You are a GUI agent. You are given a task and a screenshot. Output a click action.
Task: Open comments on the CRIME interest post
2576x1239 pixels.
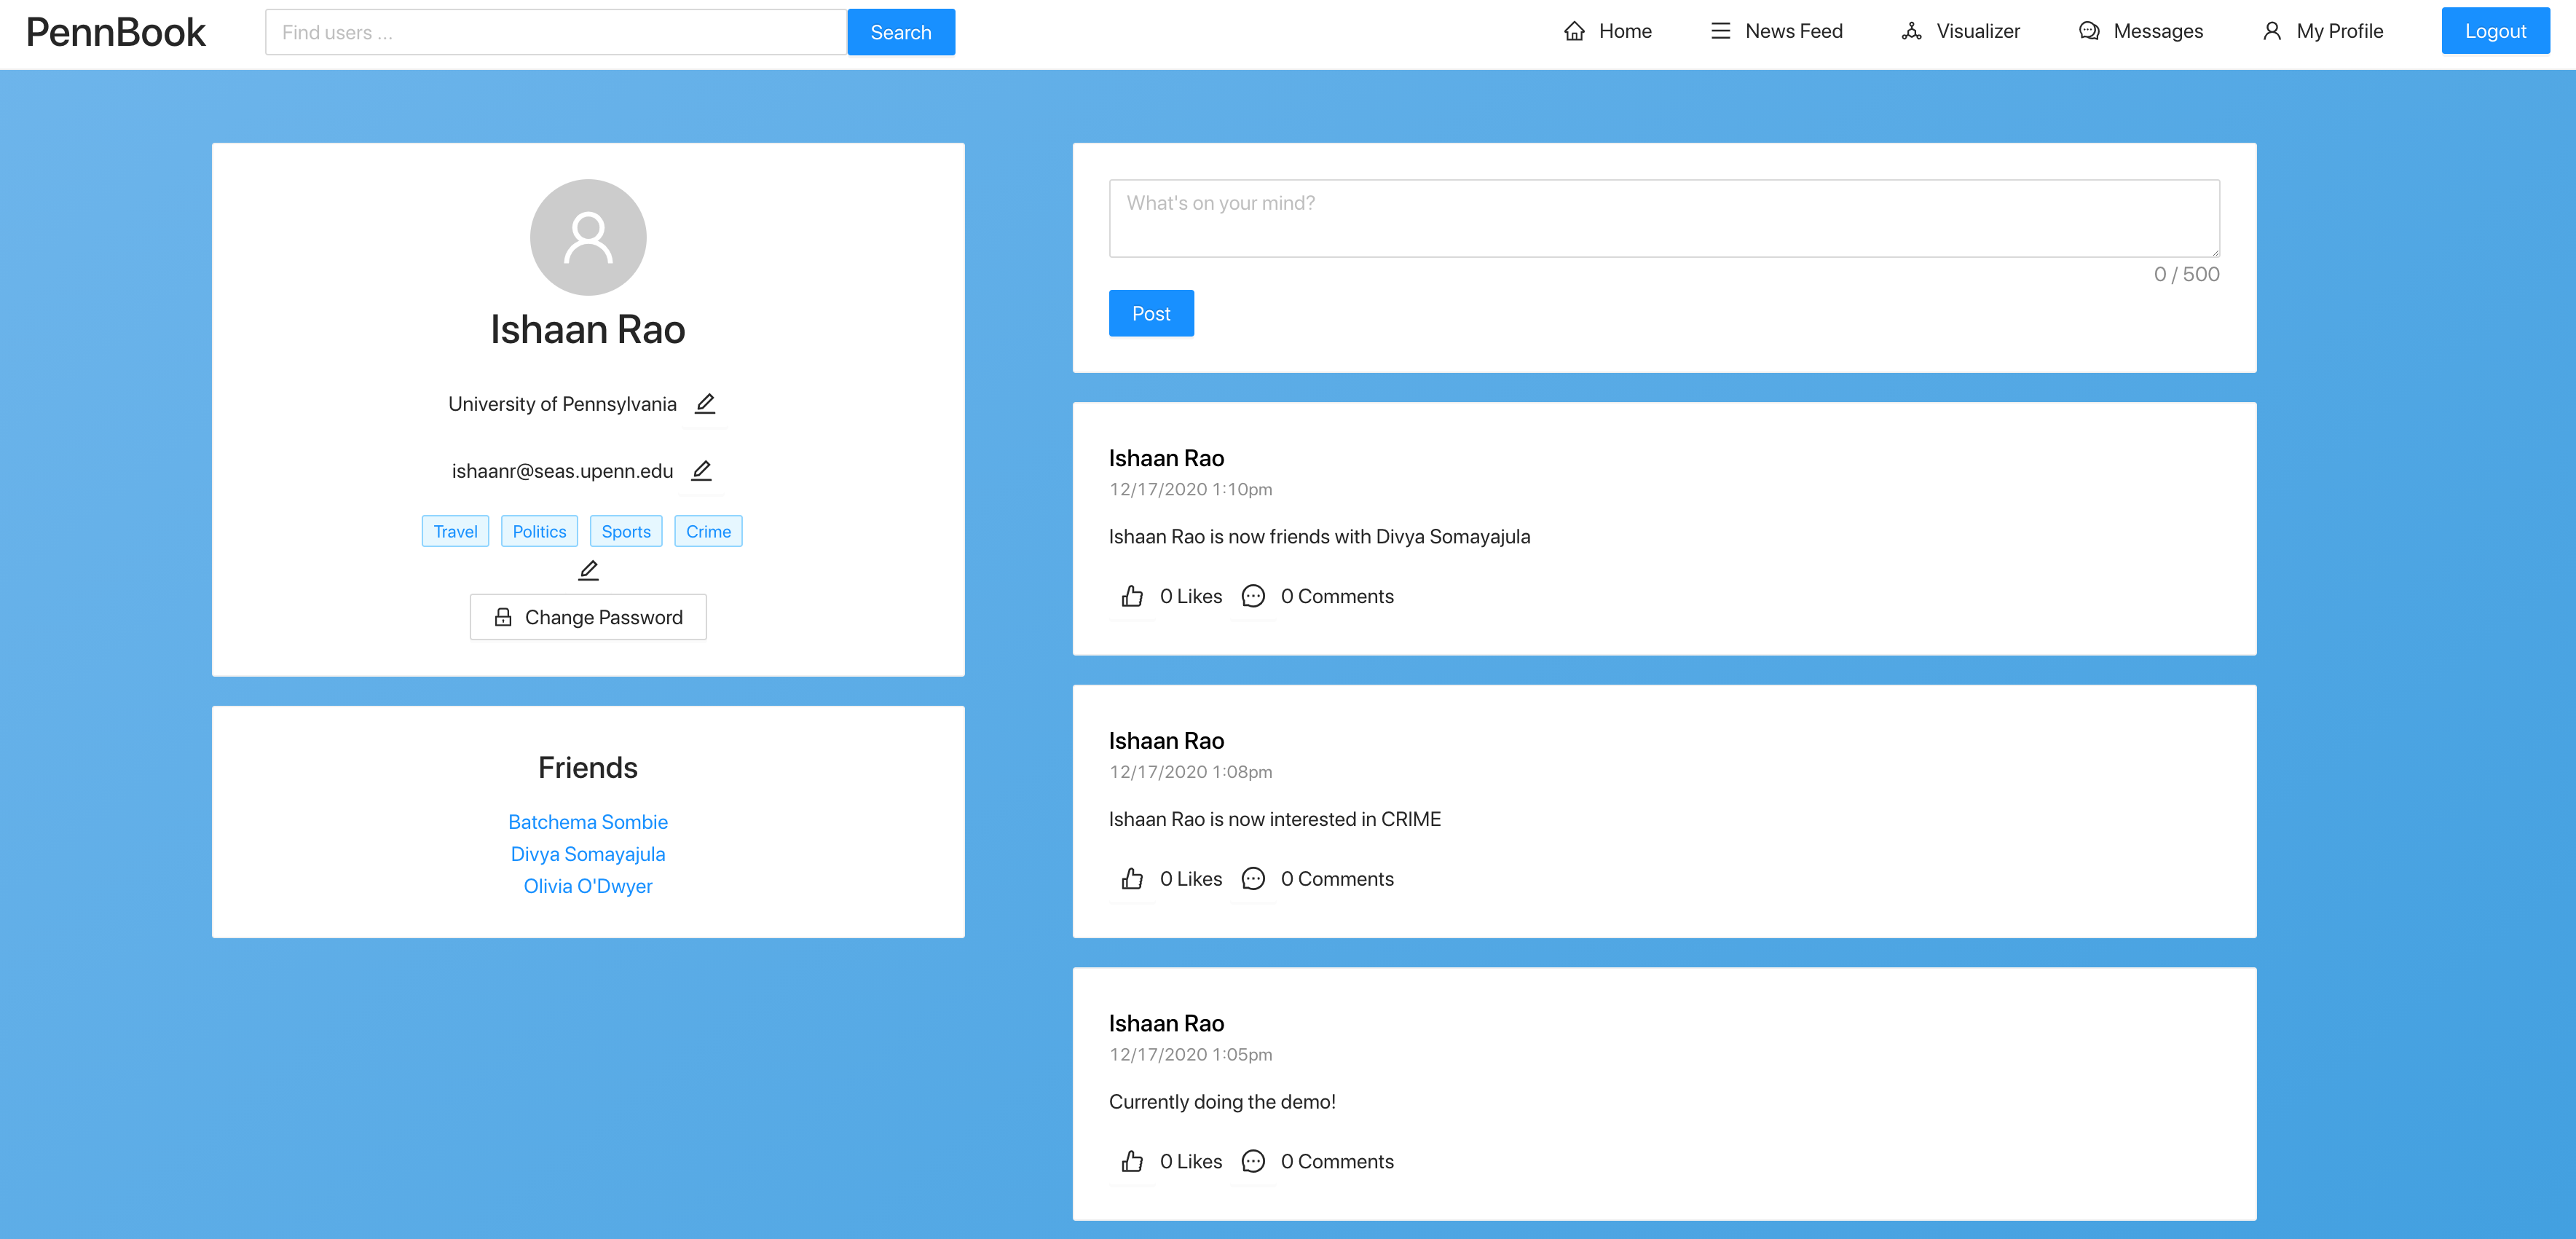pyautogui.click(x=1253, y=879)
